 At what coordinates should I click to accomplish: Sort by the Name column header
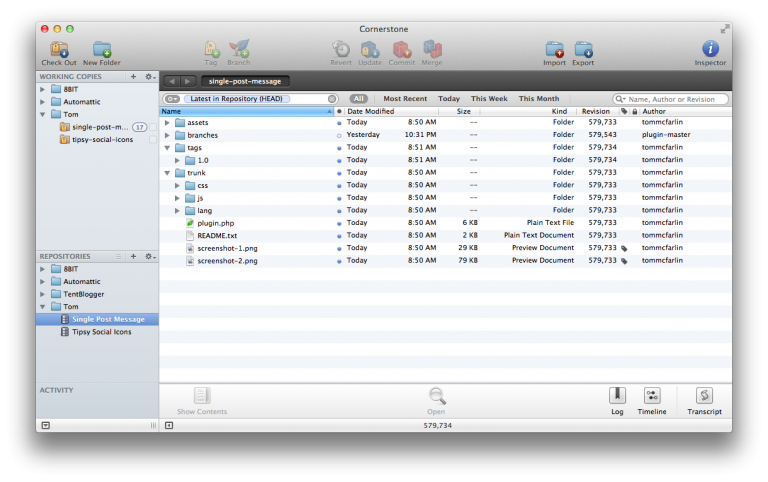pyautogui.click(x=246, y=112)
